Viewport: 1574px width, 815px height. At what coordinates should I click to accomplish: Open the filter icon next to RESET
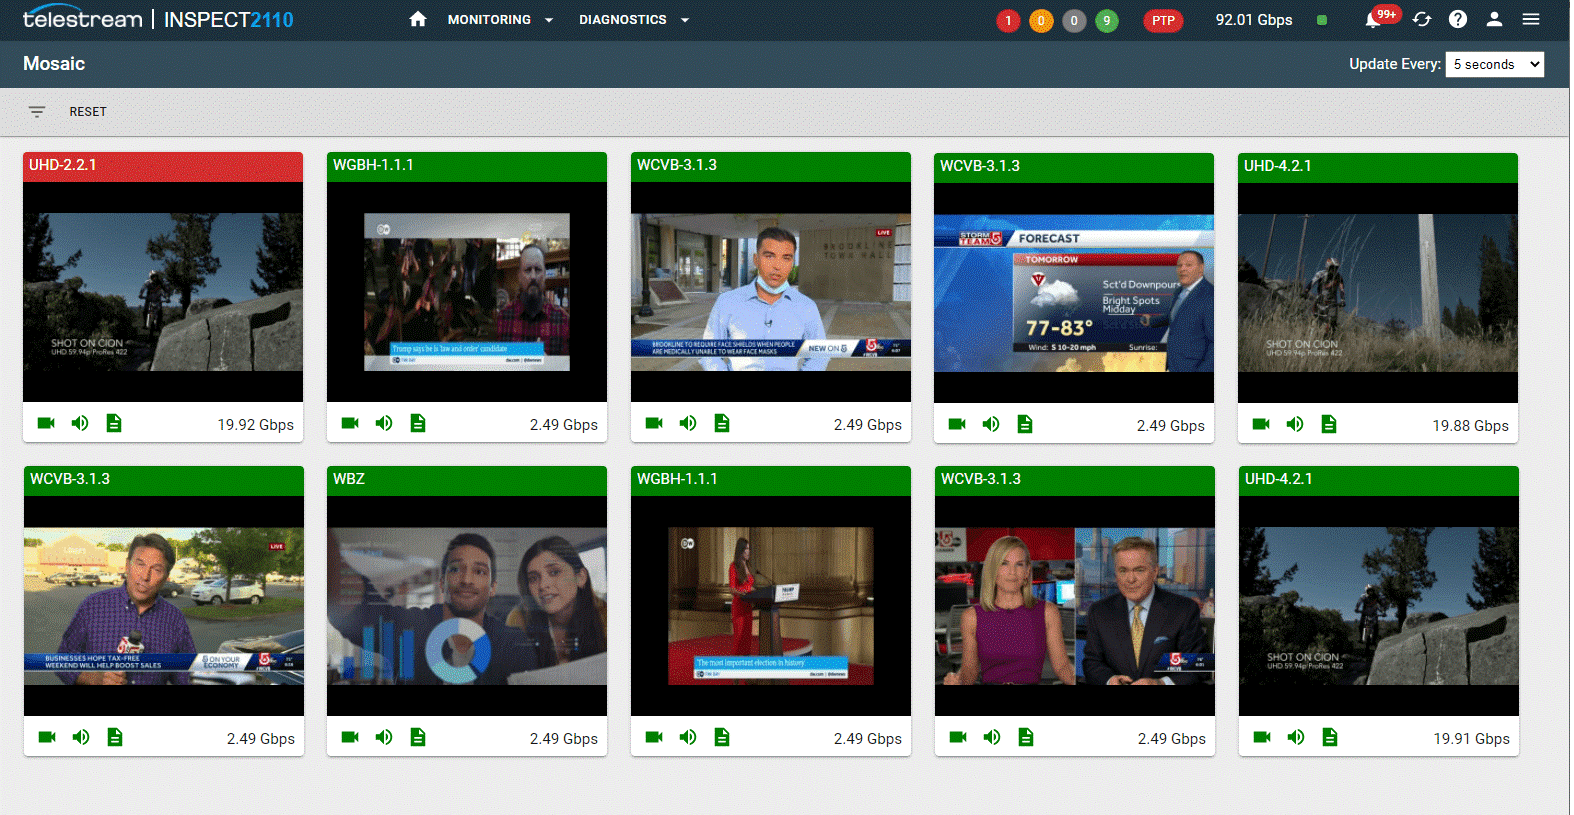tap(37, 112)
